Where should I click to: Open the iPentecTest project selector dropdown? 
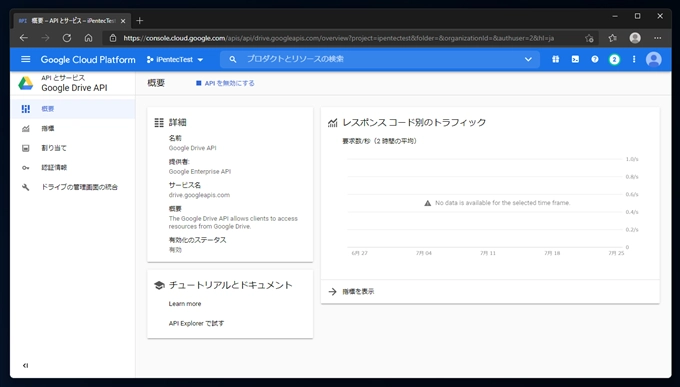175,59
